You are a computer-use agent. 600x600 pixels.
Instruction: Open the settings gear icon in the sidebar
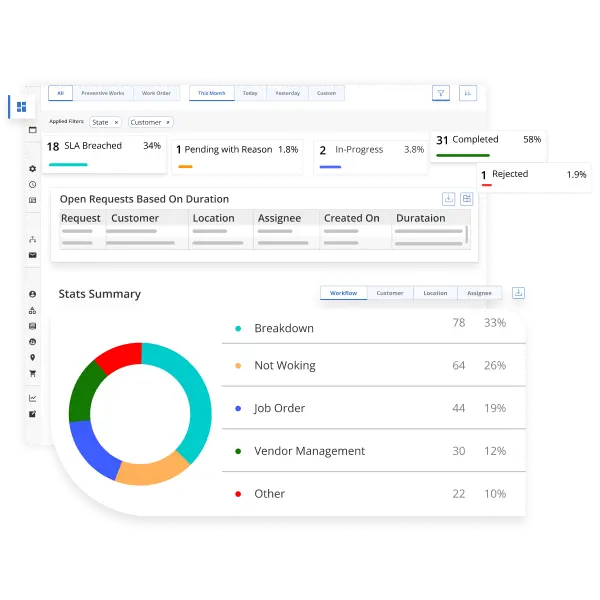(x=33, y=169)
